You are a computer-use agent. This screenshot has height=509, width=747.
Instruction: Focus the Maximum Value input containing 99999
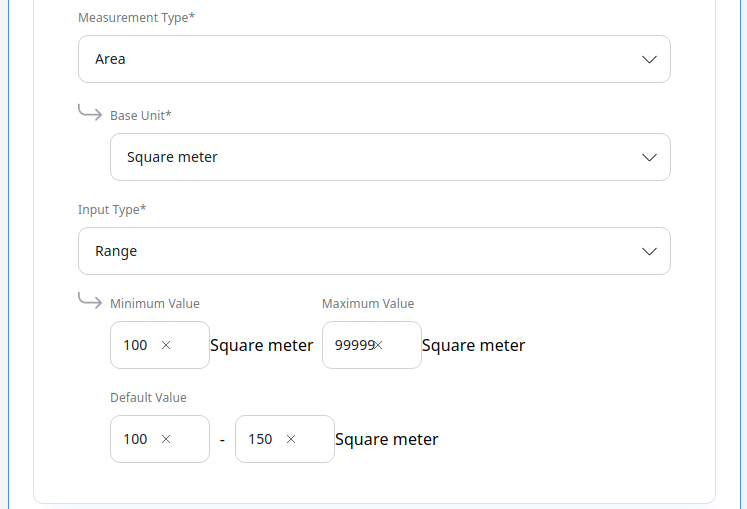(x=353, y=345)
